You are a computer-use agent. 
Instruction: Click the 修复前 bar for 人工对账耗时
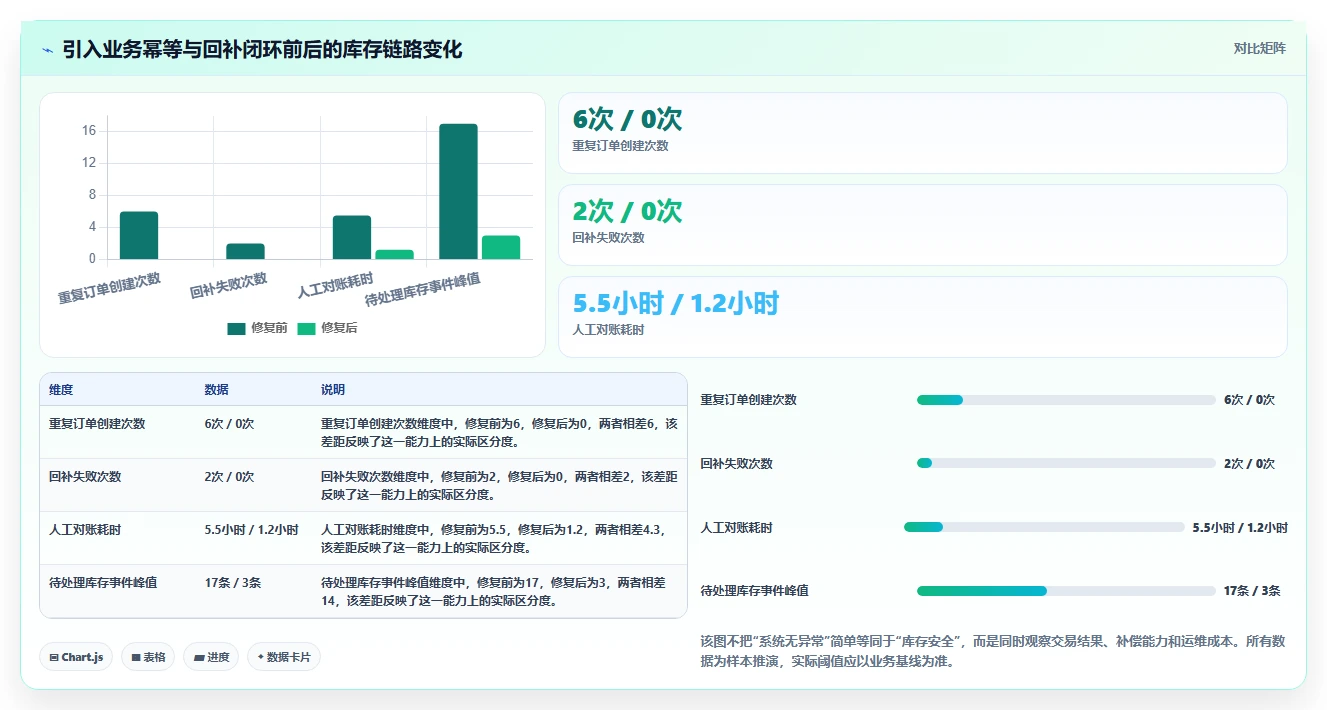coord(352,238)
